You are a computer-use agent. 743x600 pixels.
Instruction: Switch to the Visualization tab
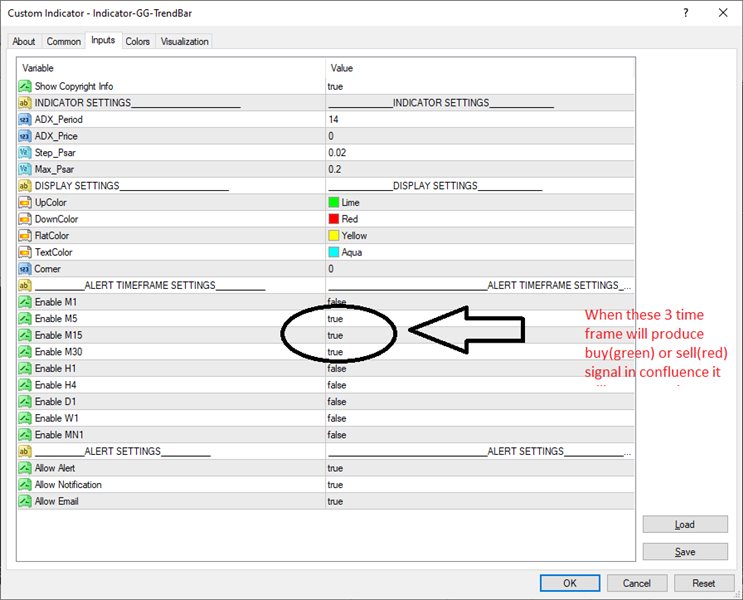(x=184, y=42)
